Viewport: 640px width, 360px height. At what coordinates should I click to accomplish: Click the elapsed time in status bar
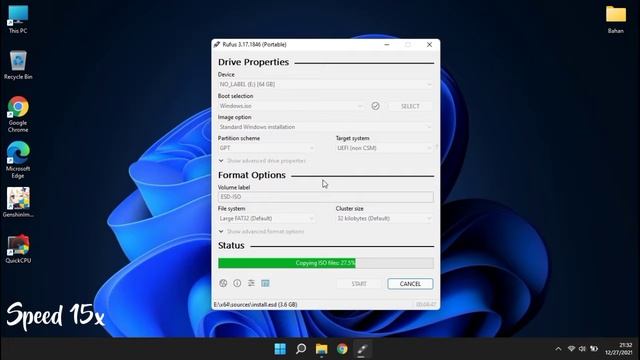point(426,304)
